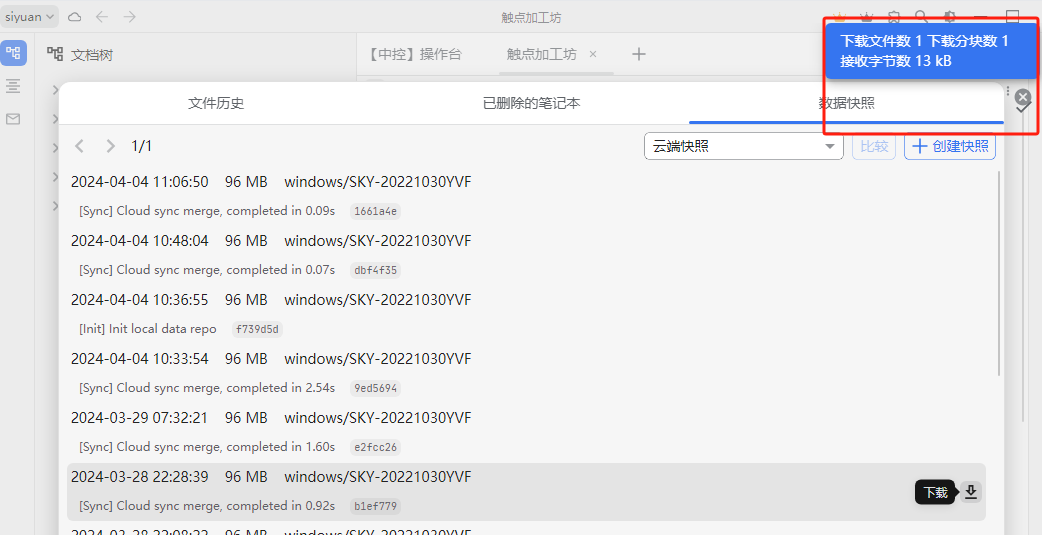The width and height of the screenshot is (1042, 535).
Task: Click the hash tag f739d5d
Action: 257,329
